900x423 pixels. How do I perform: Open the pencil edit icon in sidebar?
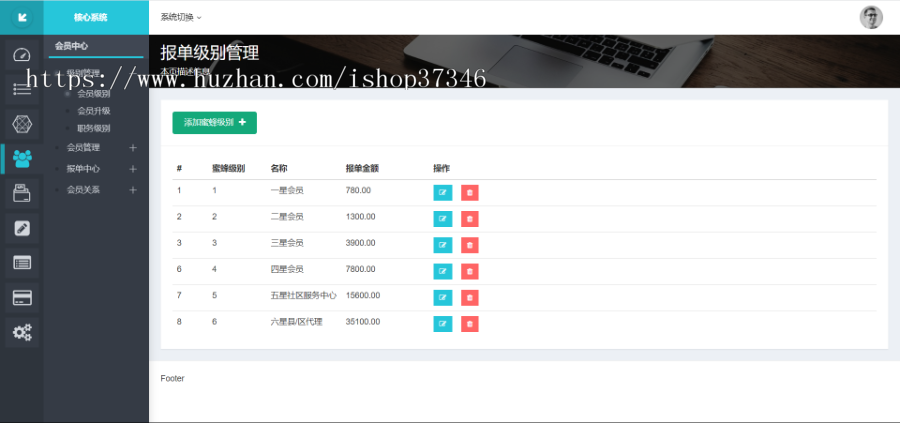point(22,228)
